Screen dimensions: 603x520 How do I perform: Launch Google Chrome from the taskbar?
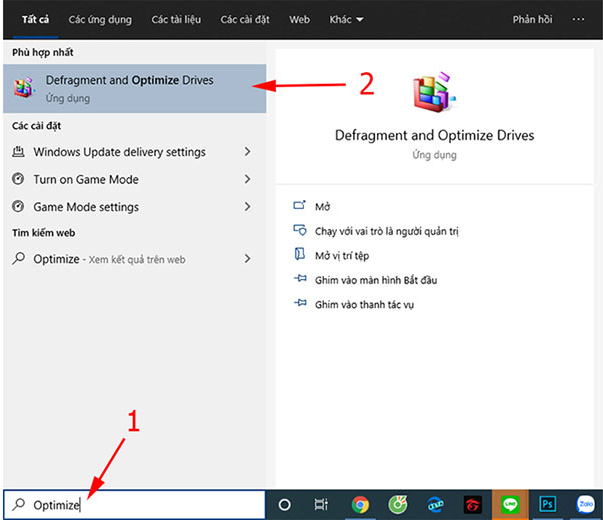pos(360,505)
